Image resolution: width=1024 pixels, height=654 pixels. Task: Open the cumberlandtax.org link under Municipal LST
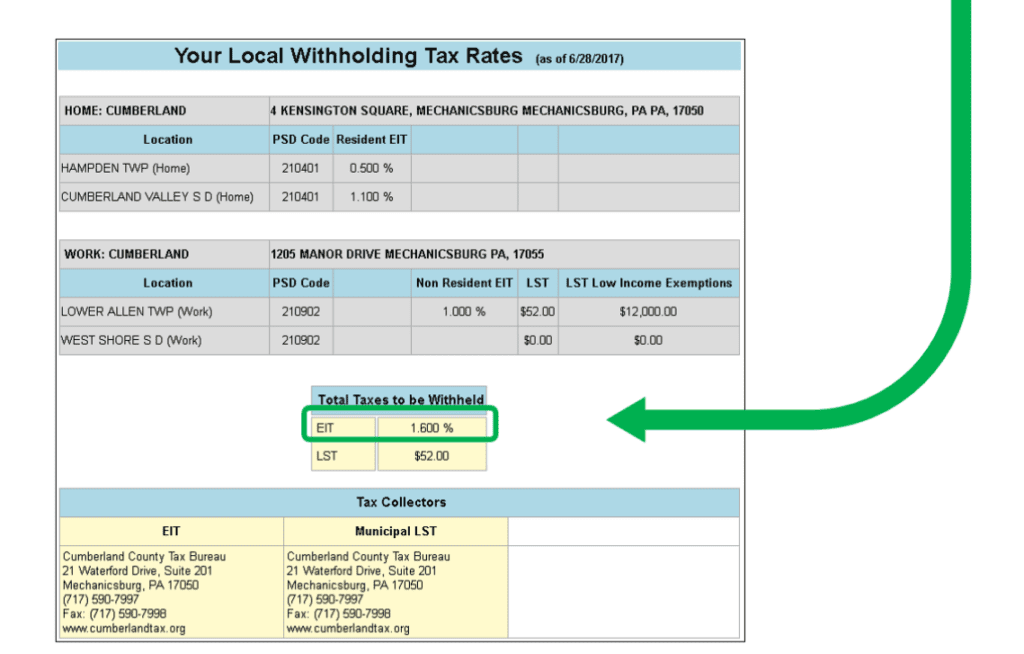348,629
